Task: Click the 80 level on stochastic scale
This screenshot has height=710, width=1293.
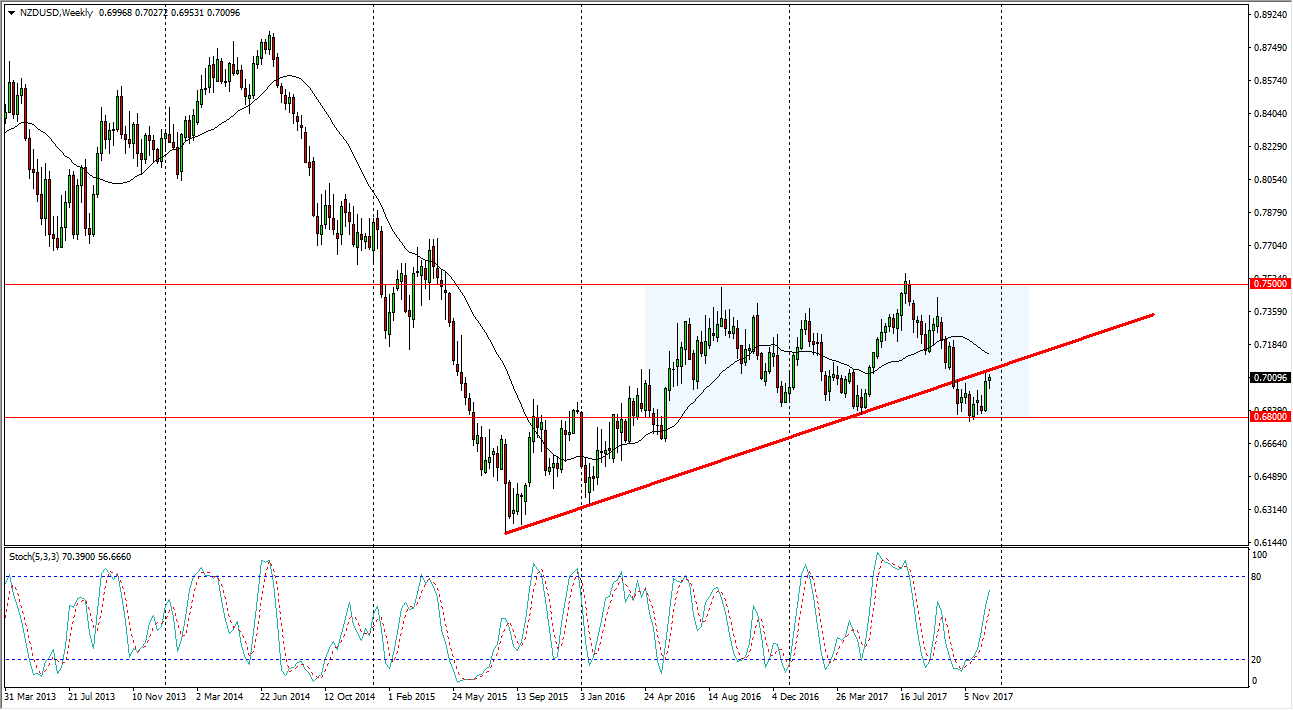Action: pyautogui.click(x=1258, y=577)
